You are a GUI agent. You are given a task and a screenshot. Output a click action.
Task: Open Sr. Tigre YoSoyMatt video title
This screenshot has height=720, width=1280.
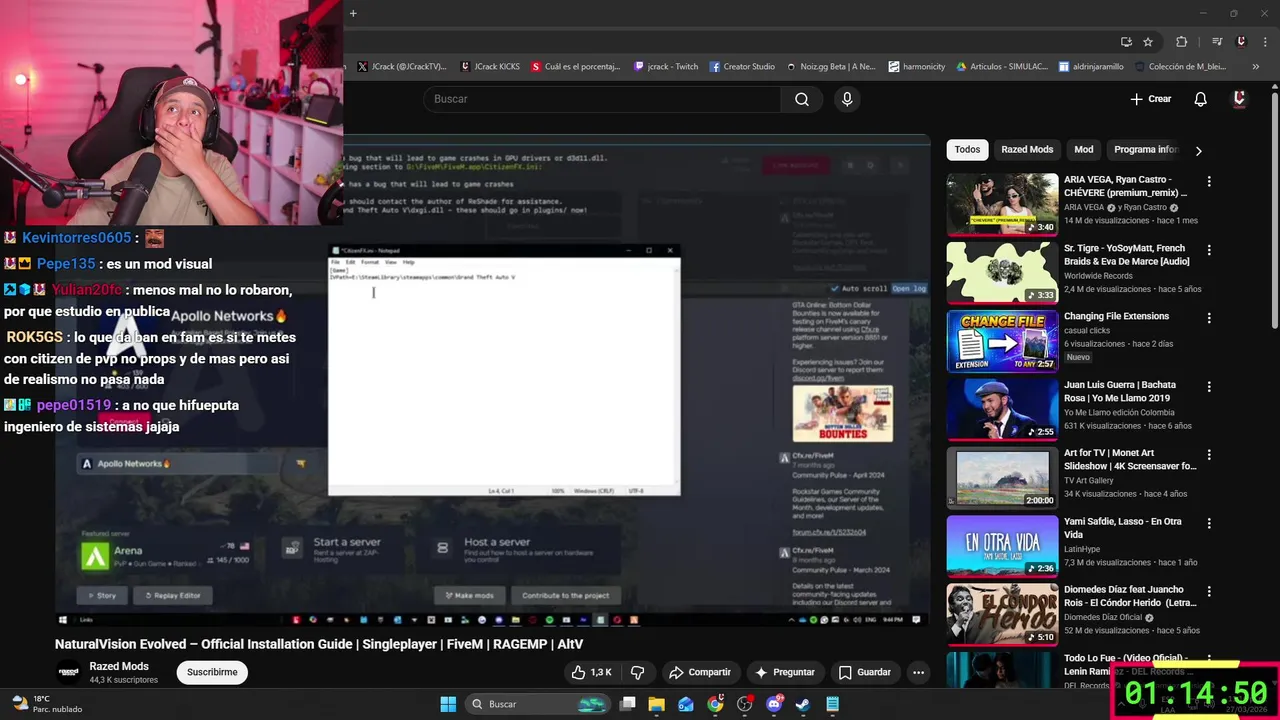pos(1126,255)
